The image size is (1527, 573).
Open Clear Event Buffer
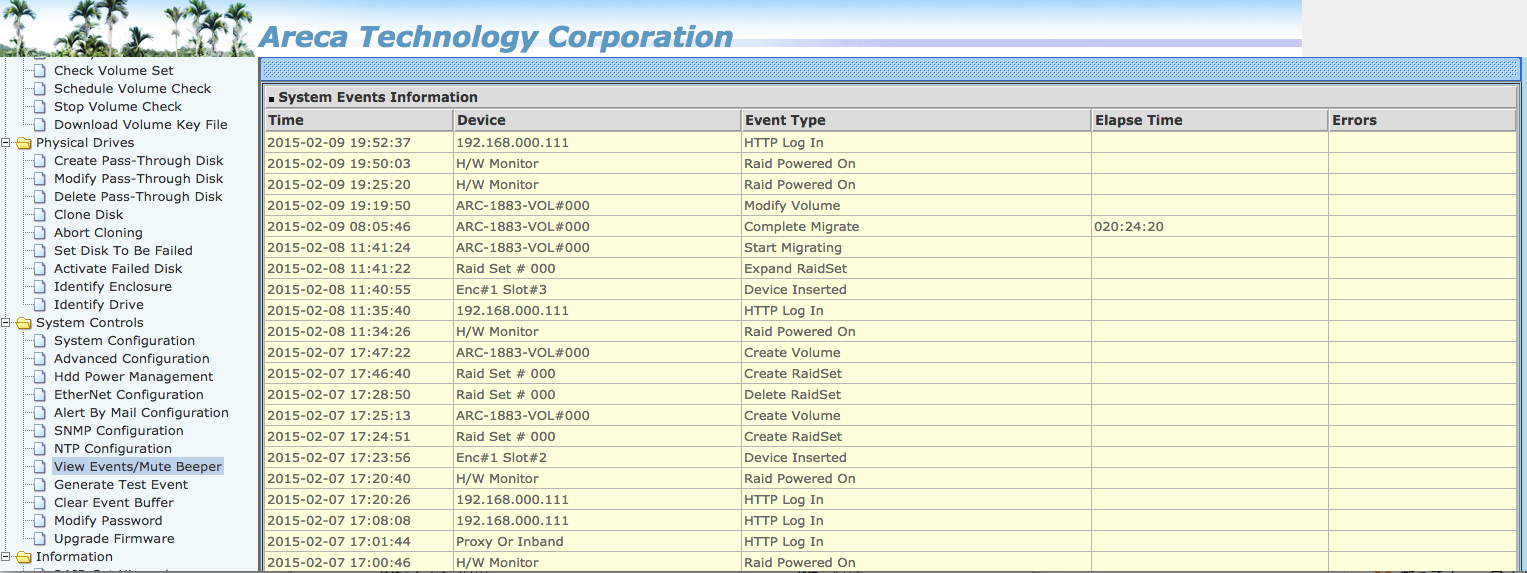[114, 503]
